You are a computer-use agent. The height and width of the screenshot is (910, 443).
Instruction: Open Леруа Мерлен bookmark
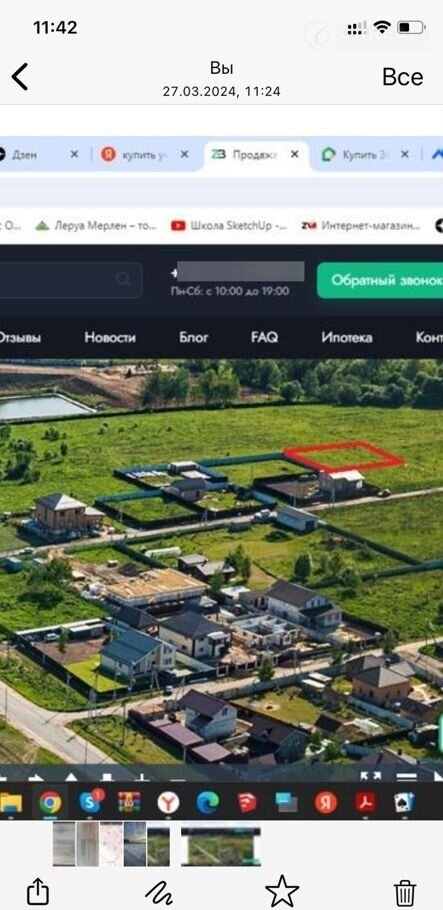pyautogui.click(x=96, y=226)
